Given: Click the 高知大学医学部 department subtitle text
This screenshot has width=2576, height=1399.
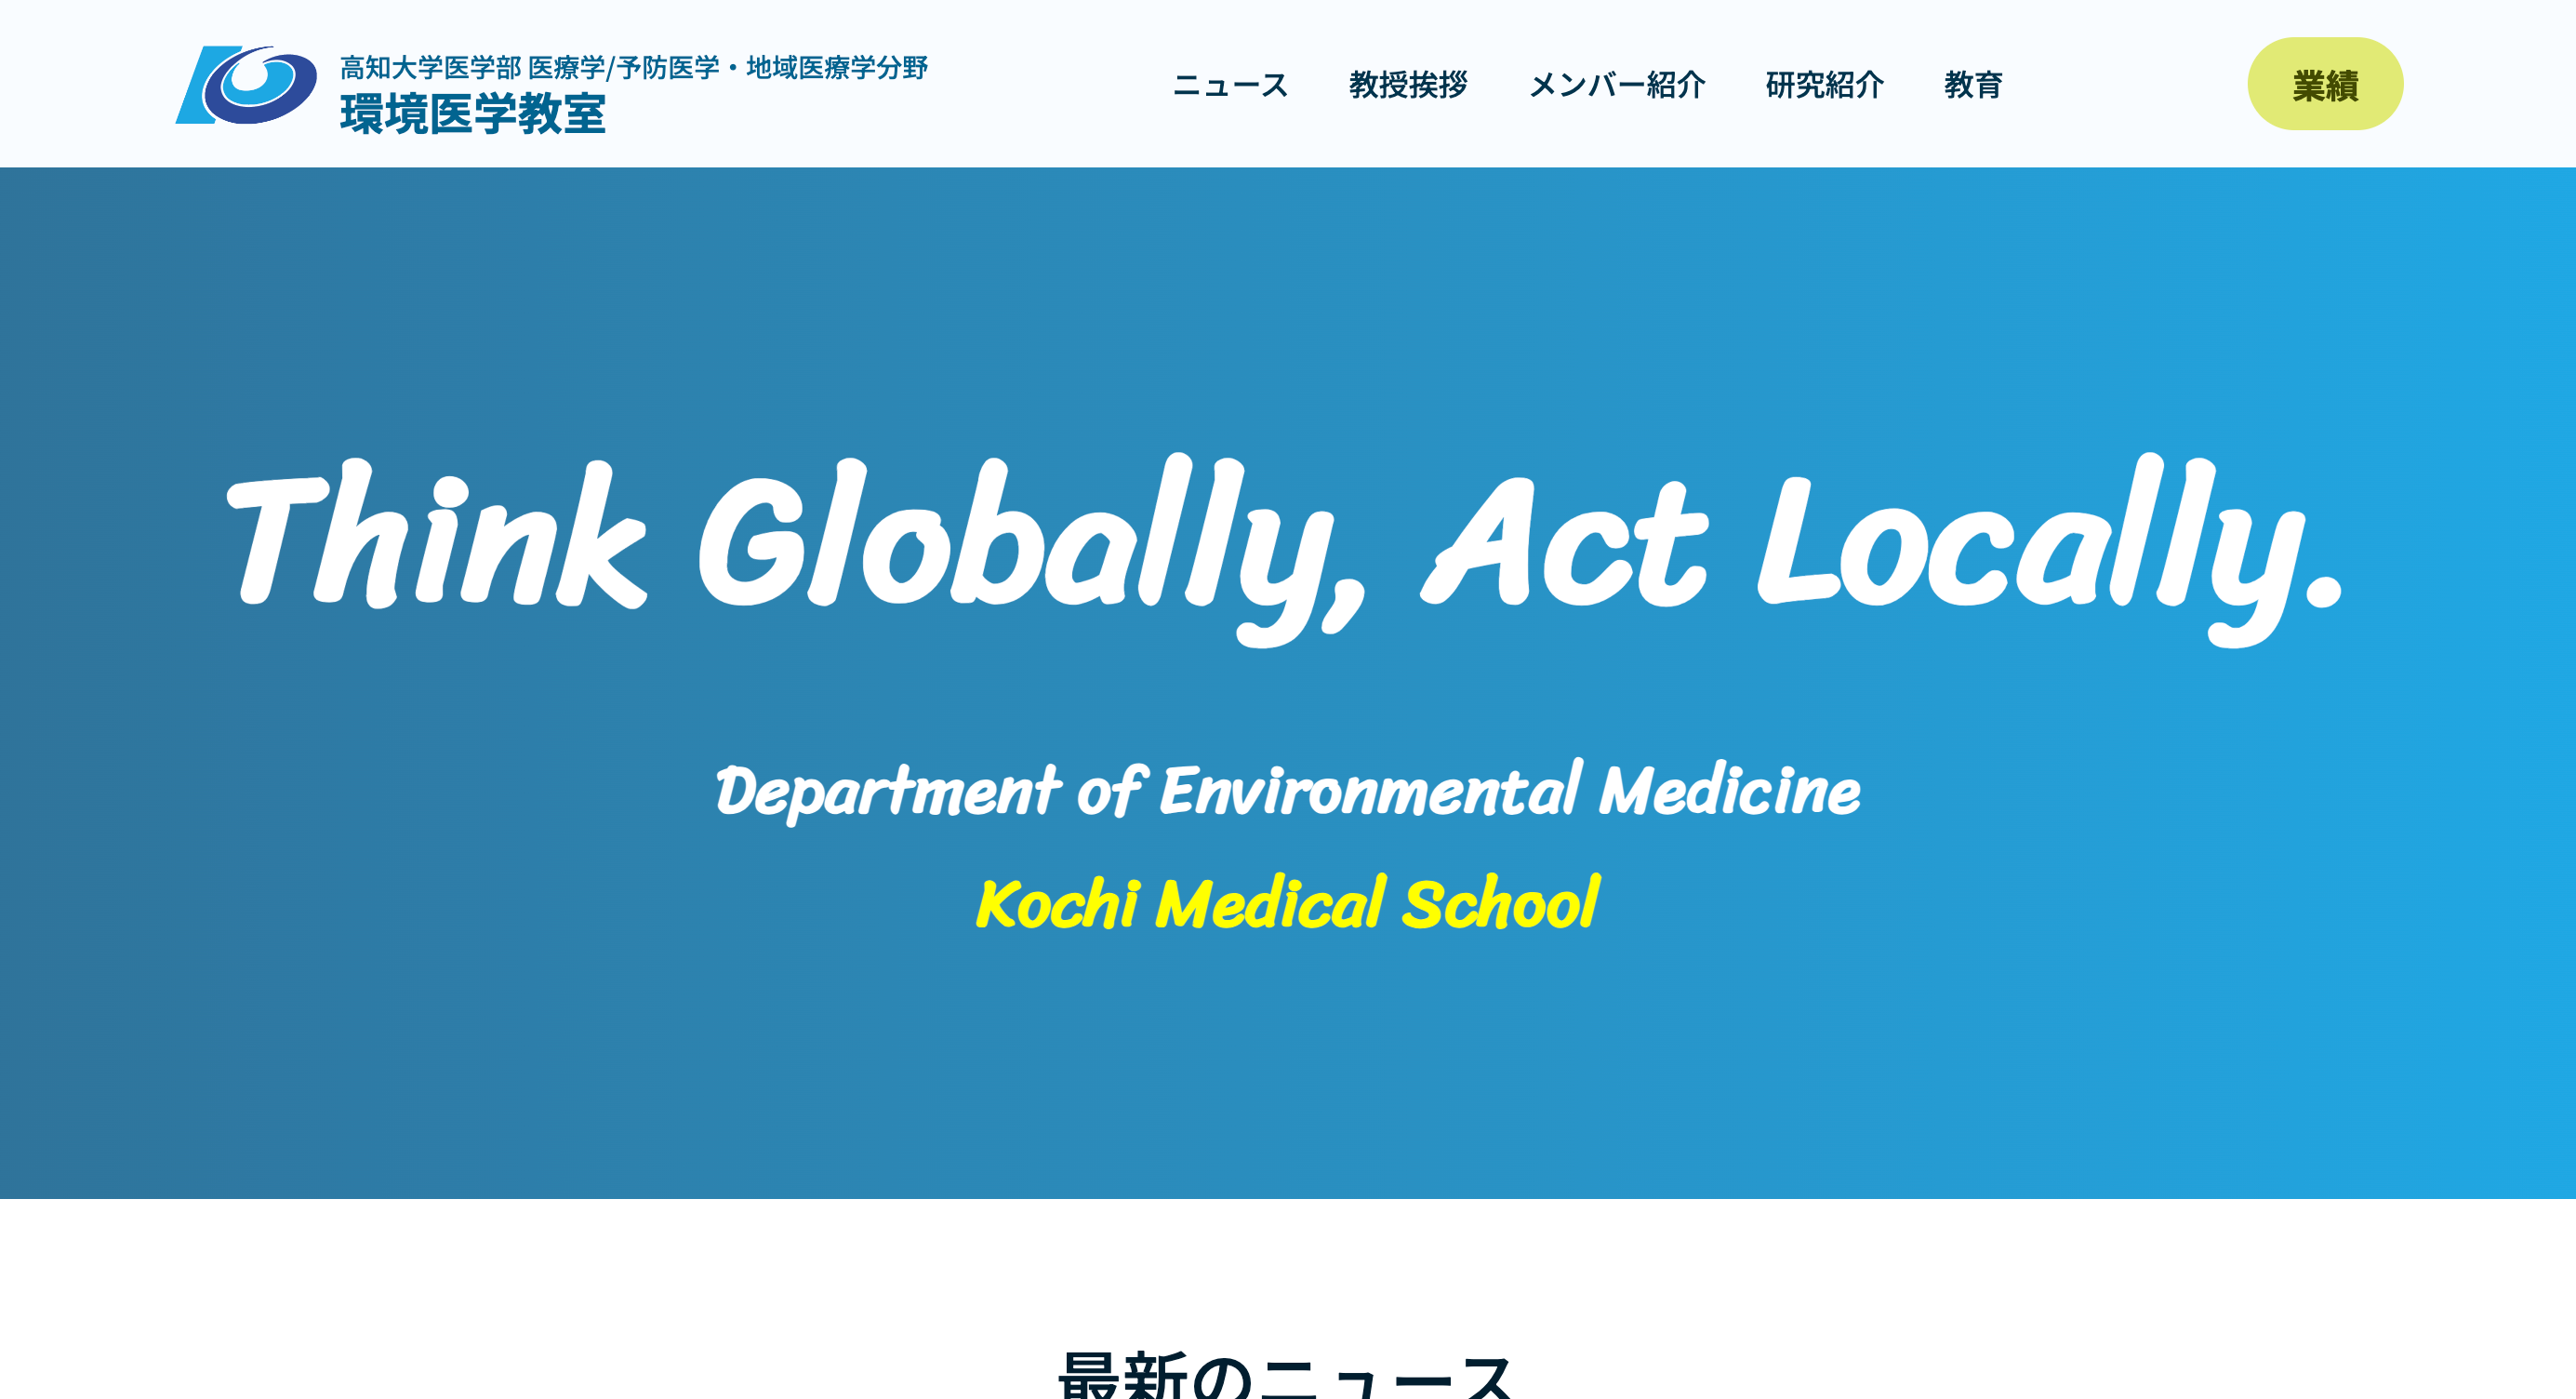Looking at the screenshot, I should pyautogui.click(x=634, y=67).
